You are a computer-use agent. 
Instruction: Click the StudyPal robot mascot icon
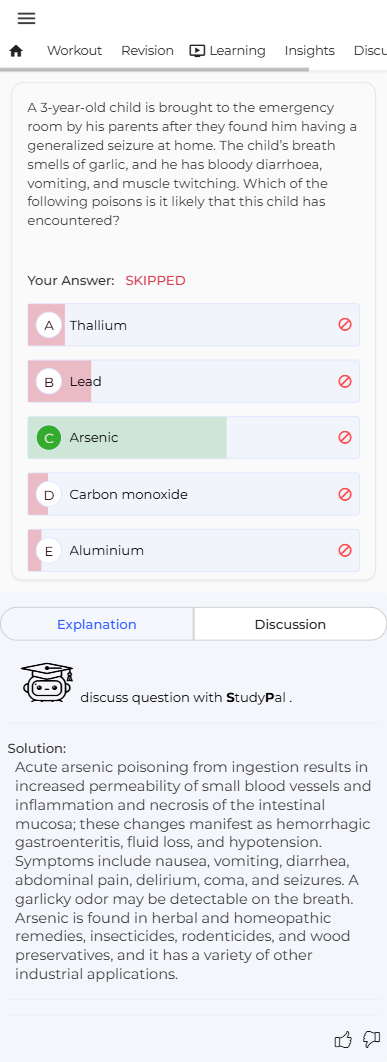tap(47, 681)
